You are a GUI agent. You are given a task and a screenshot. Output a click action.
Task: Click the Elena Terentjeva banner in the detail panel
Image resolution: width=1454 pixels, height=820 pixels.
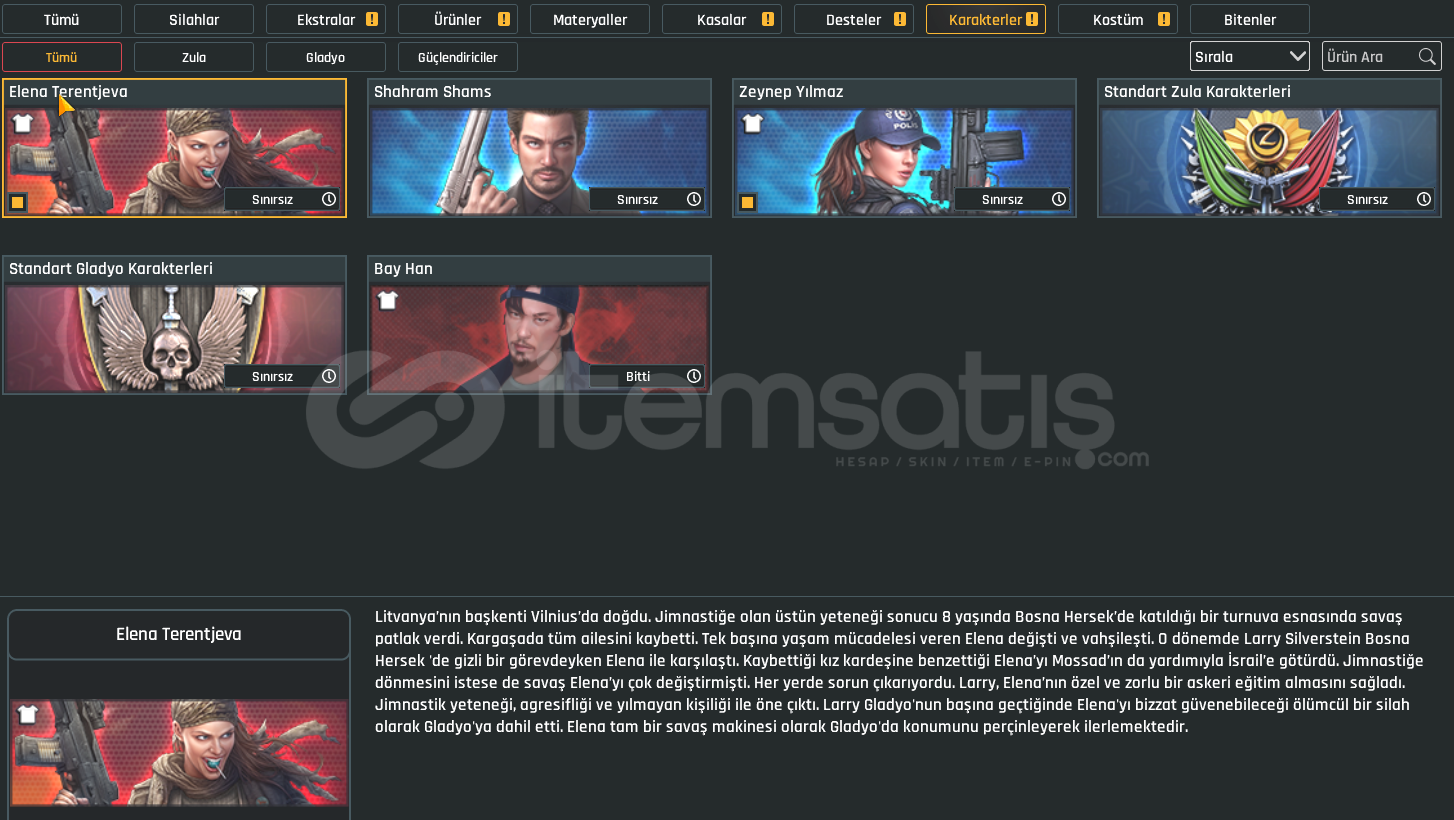click(179, 753)
